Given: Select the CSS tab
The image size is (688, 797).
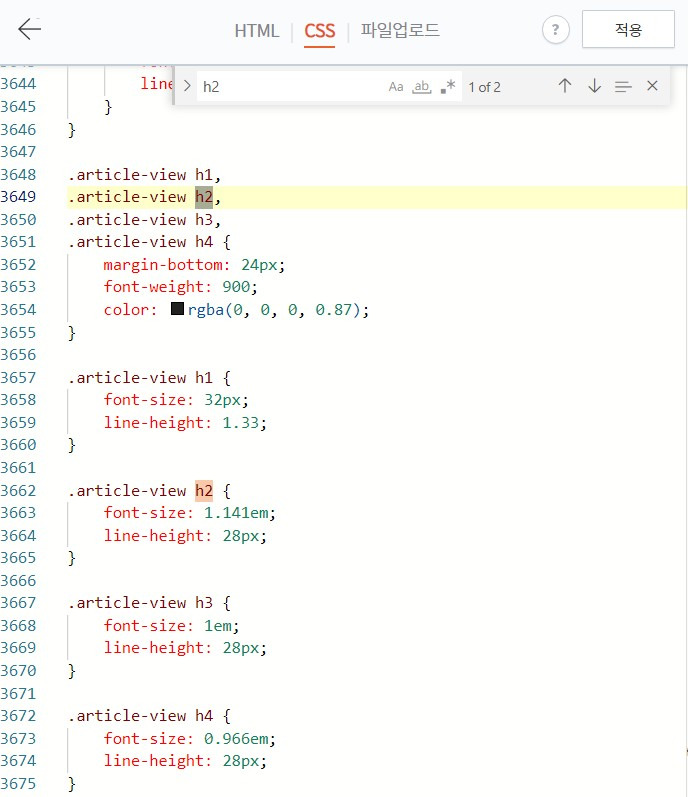Looking at the screenshot, I should click(320, 31).
